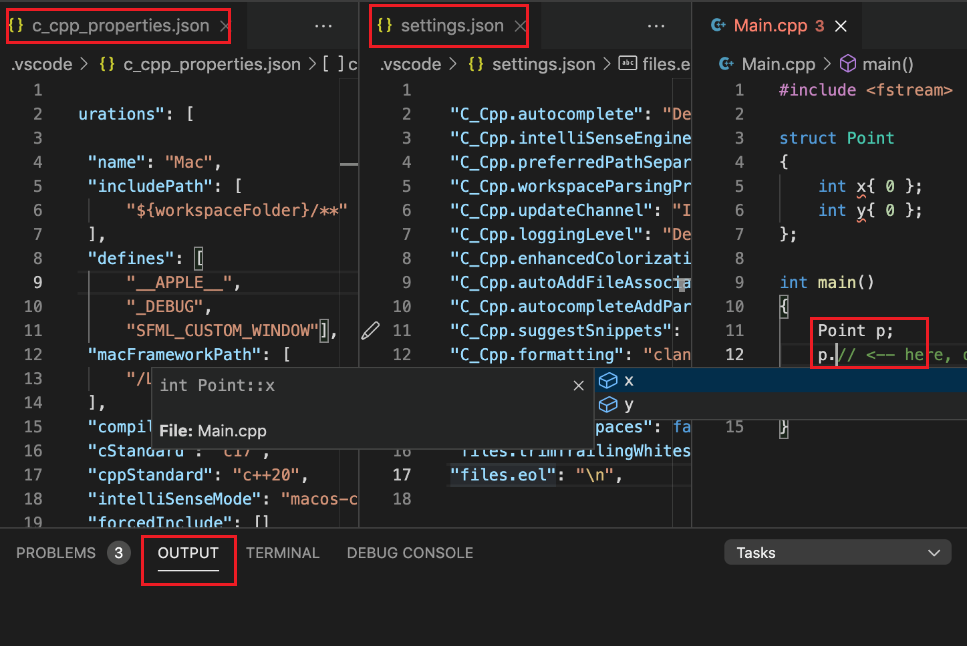Close the Main.cpp tab
The image size is (967, 646).
point(841,27)
